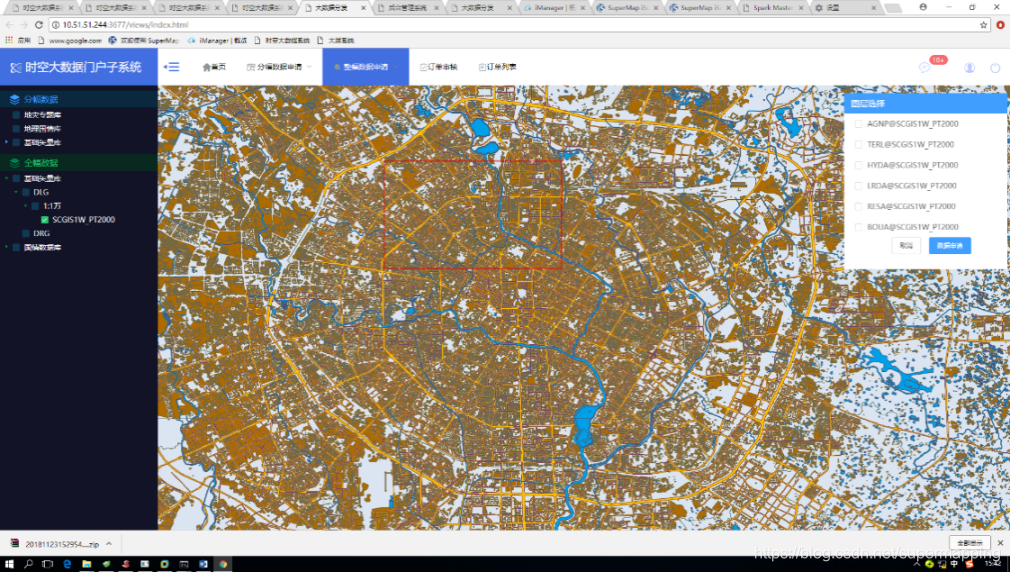Uncheck the SCGIS1W_PT2000 tree checkbox
Screen dimensions: 1010x572
tap(44, 220)
